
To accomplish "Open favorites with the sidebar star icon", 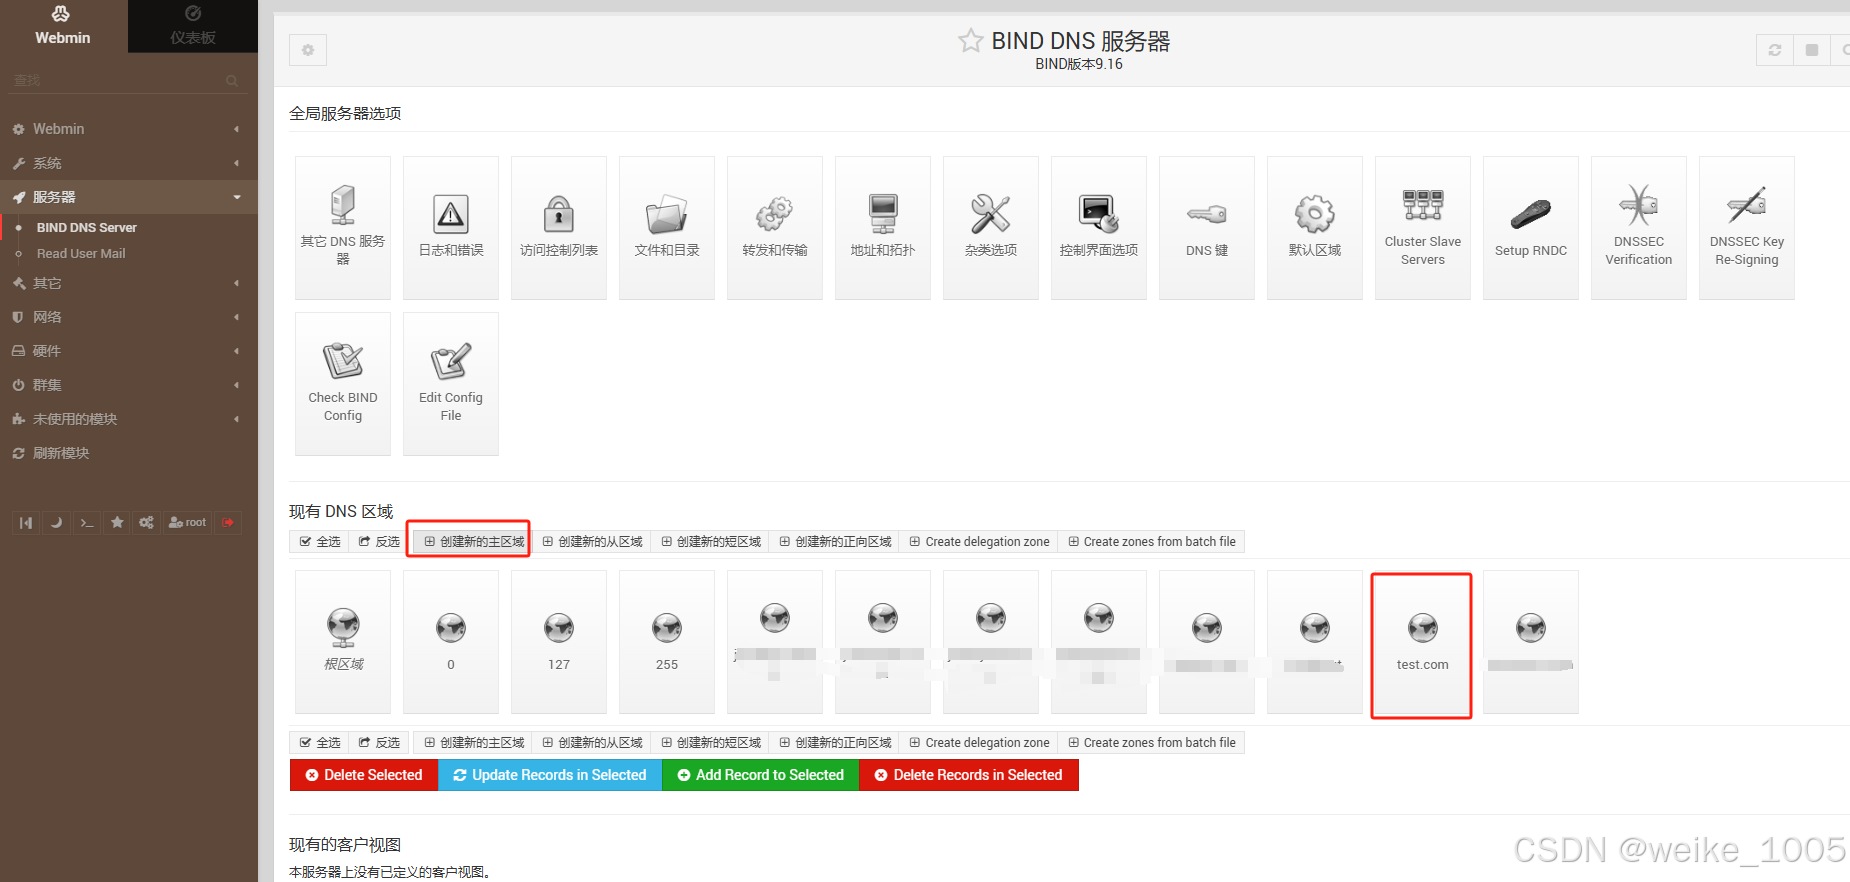I will [117, 522].
